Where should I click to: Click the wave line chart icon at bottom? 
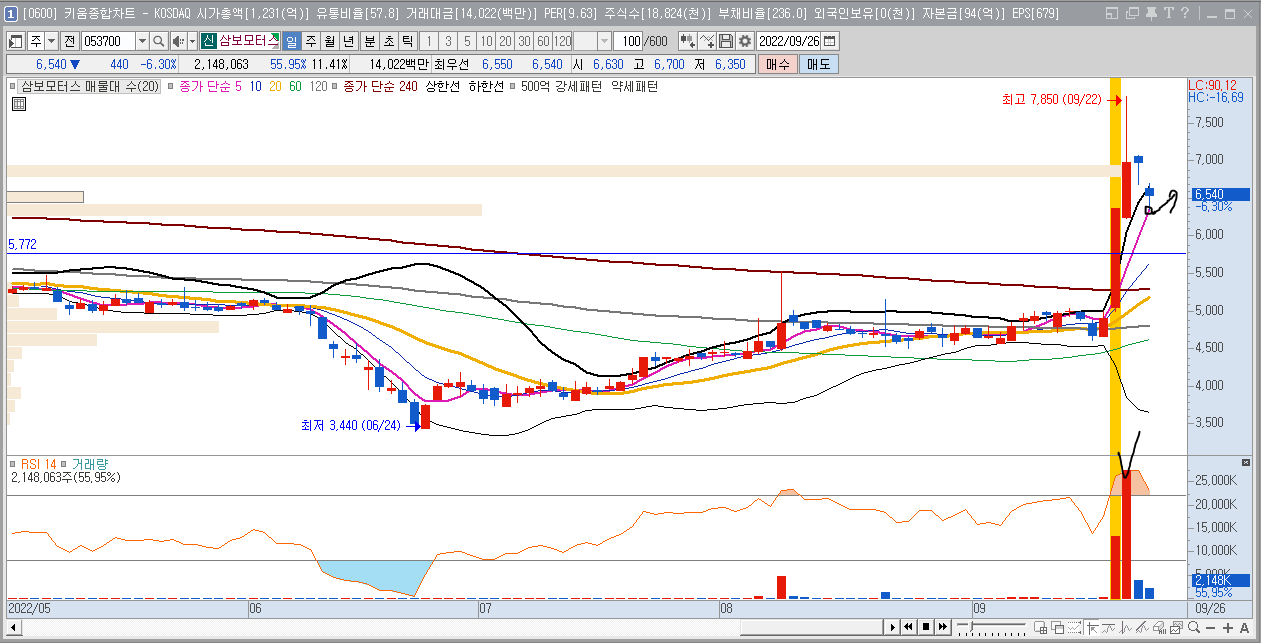click(x=1109, y=628)
